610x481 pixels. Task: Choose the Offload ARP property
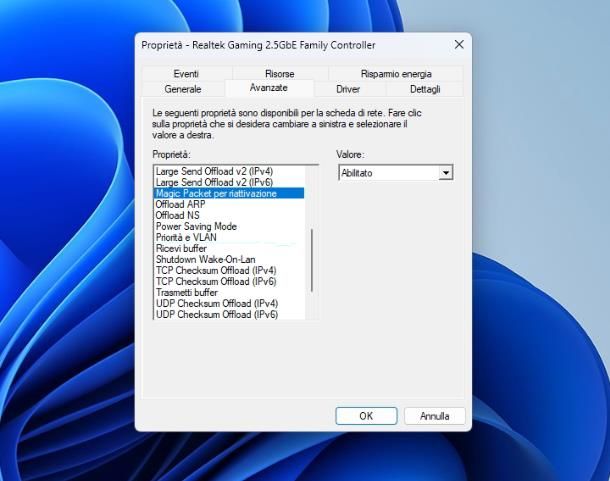tap(229, 204)
